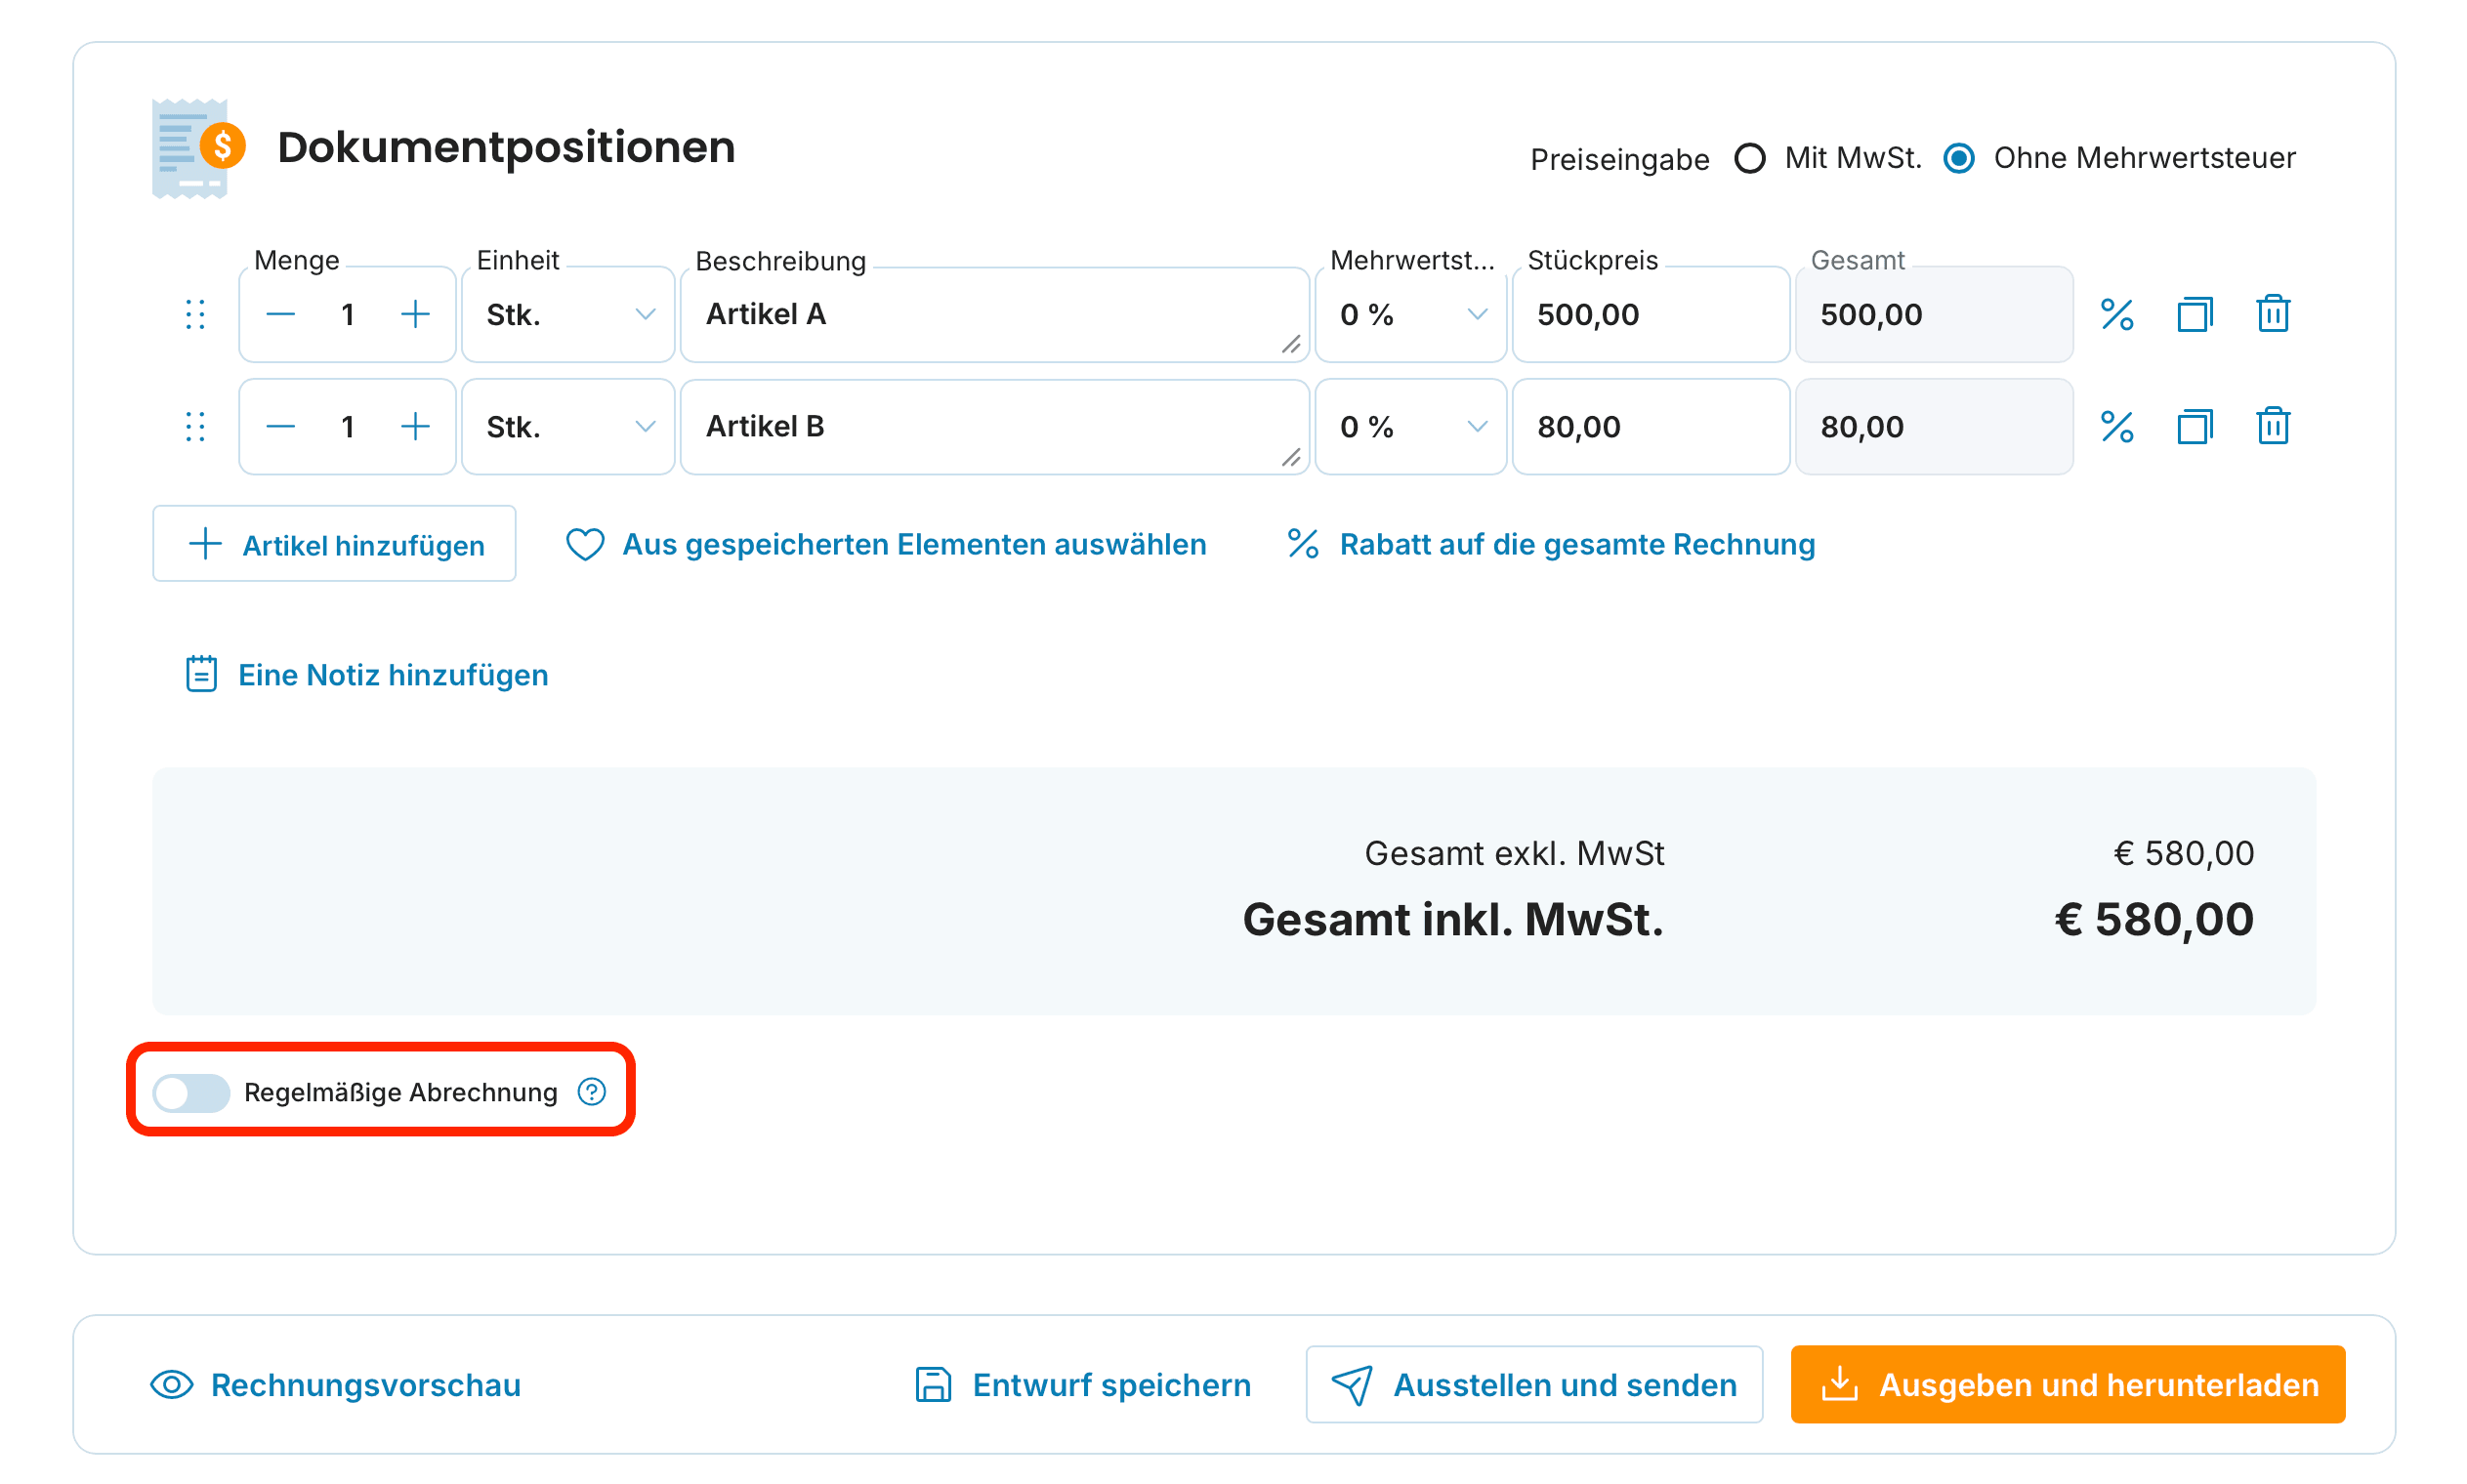
Task: Click the Gesamt exkl. MwSt label
Action: (1514, 853)
